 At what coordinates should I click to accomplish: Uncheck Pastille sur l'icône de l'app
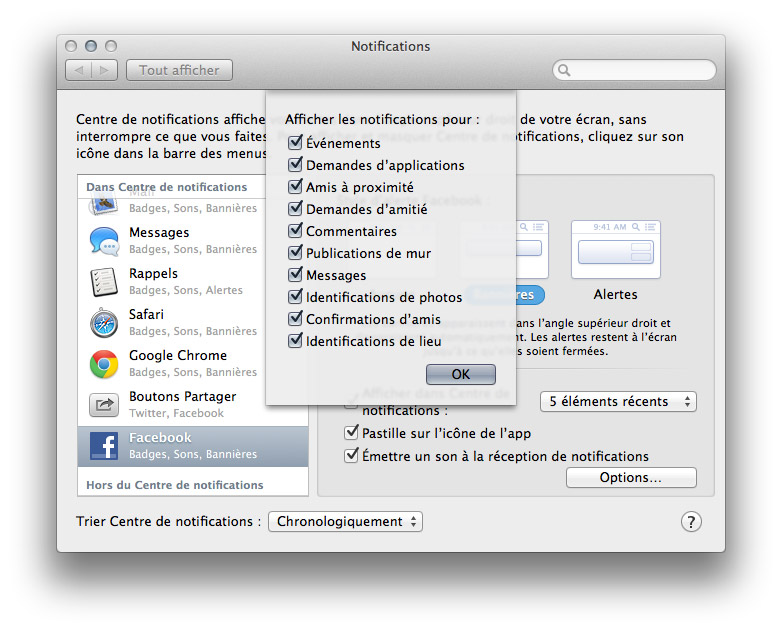tap(351, 433)
